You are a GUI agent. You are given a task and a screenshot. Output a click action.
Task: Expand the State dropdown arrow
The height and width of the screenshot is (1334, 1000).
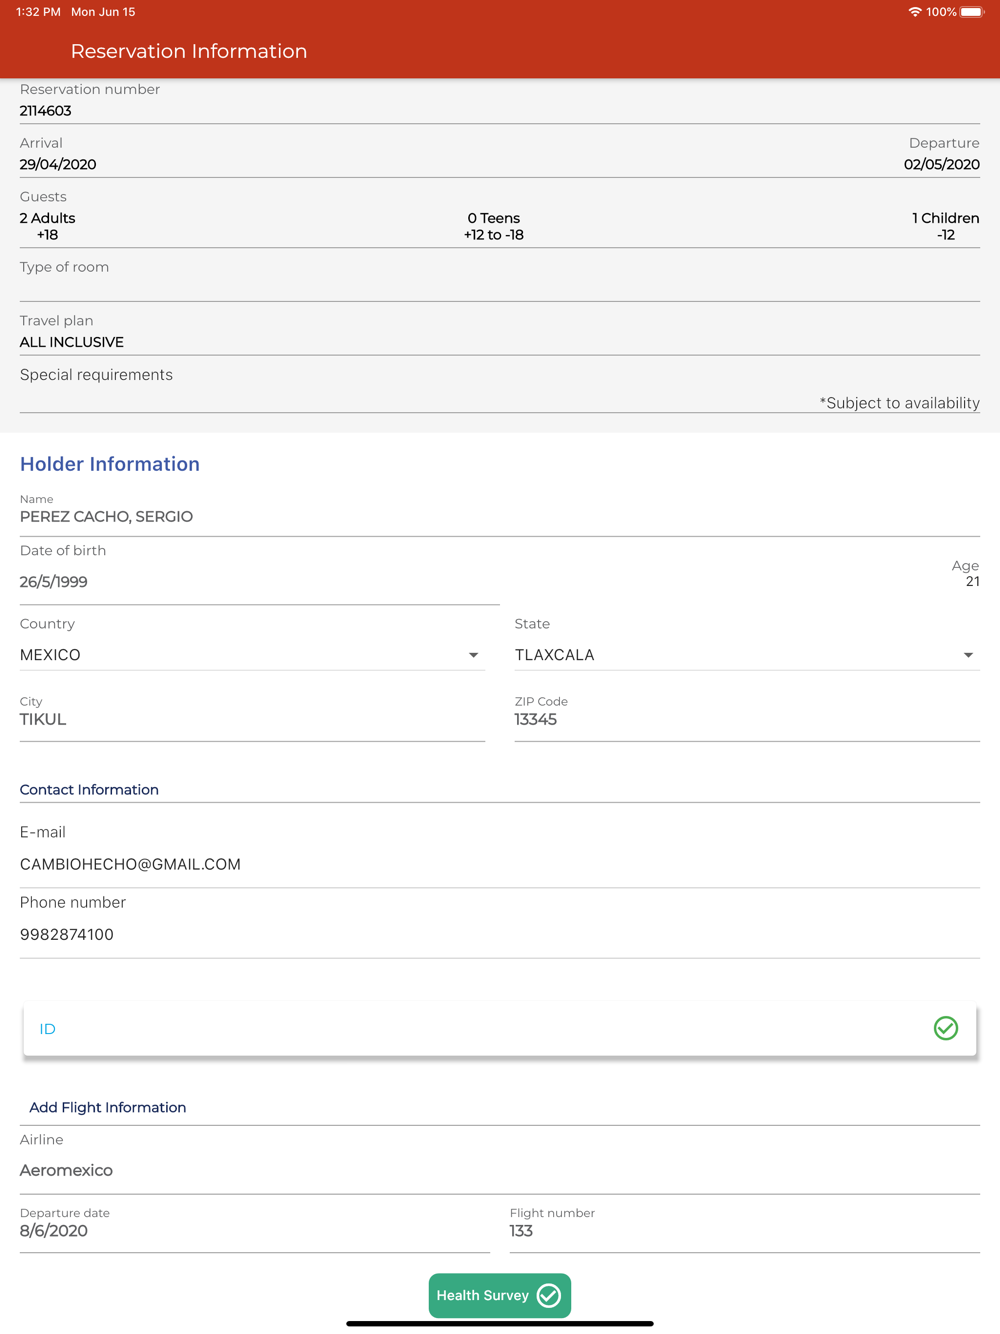click(x=968, y=655)
